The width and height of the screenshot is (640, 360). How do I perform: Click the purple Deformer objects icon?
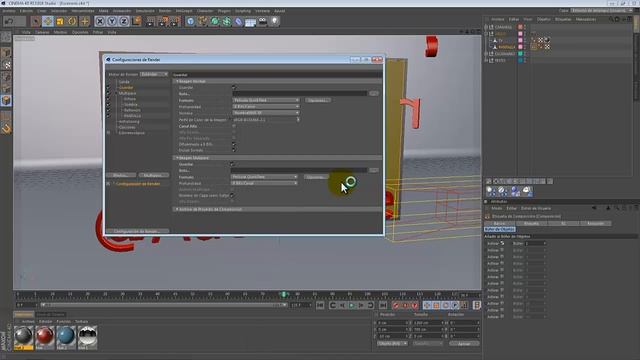coord(238,21)
